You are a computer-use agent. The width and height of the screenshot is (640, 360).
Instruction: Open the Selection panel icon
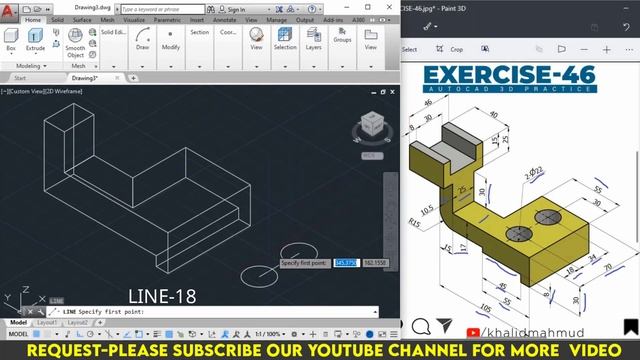pos(285,39)
